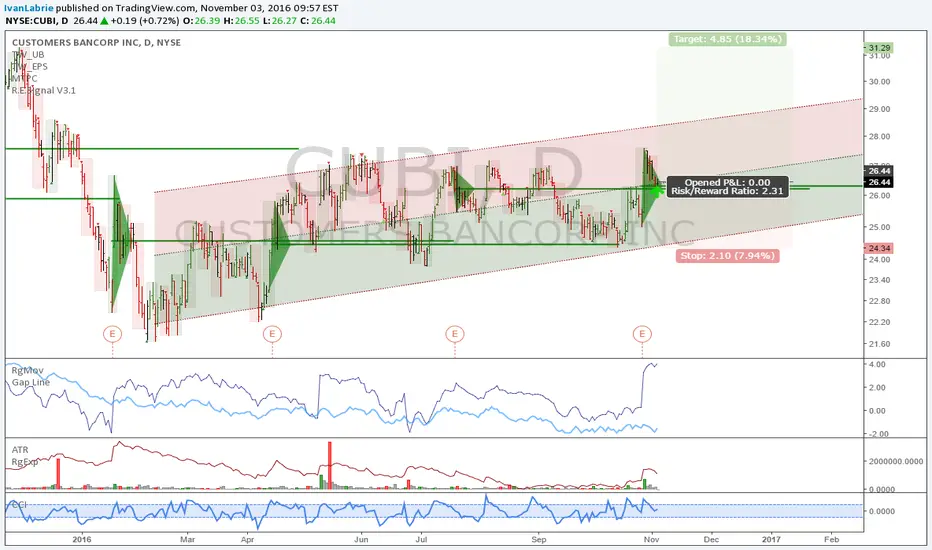Click the Stop: 2.10 (7.94%) label

click(x=728, y=256)
